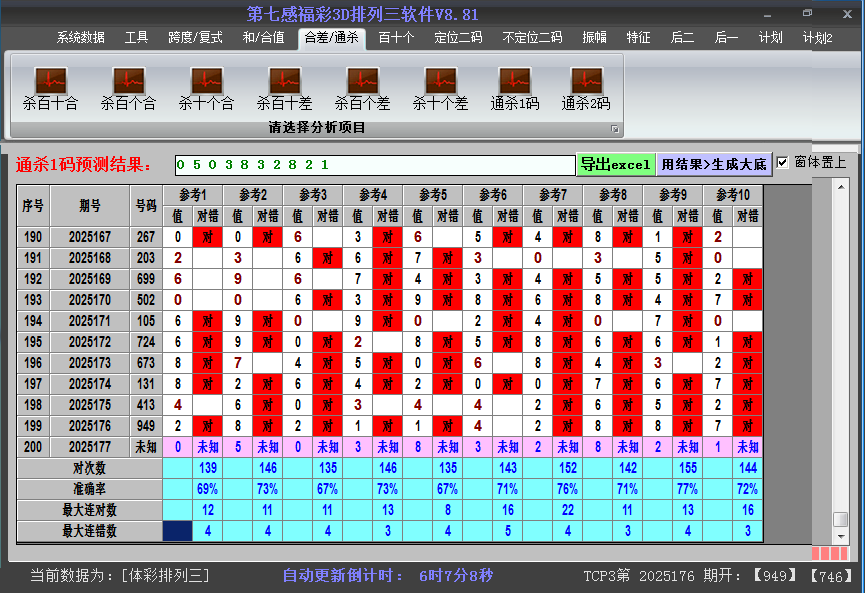Click the 参考1 column header
Image resolution: width=865 pixels, height=593 pixels.
pos(193,195)
